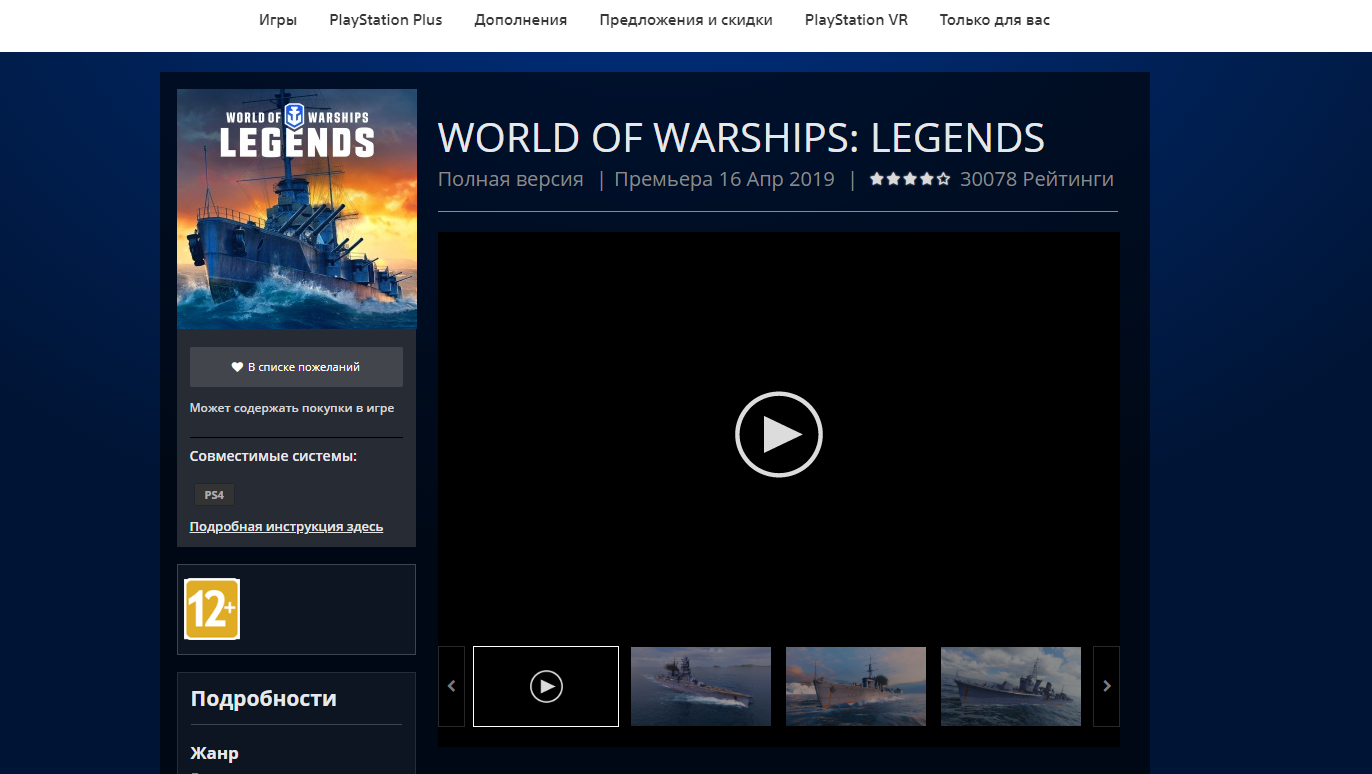This screenshot has height=774, width=1372.
Task: Open the 'Только для вас' section
Action: (994, 20)
